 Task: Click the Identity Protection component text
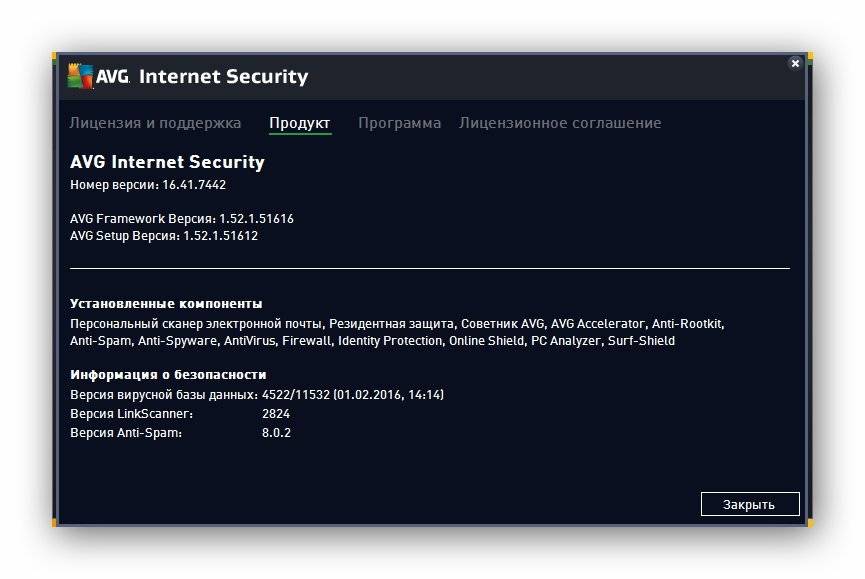390,341
